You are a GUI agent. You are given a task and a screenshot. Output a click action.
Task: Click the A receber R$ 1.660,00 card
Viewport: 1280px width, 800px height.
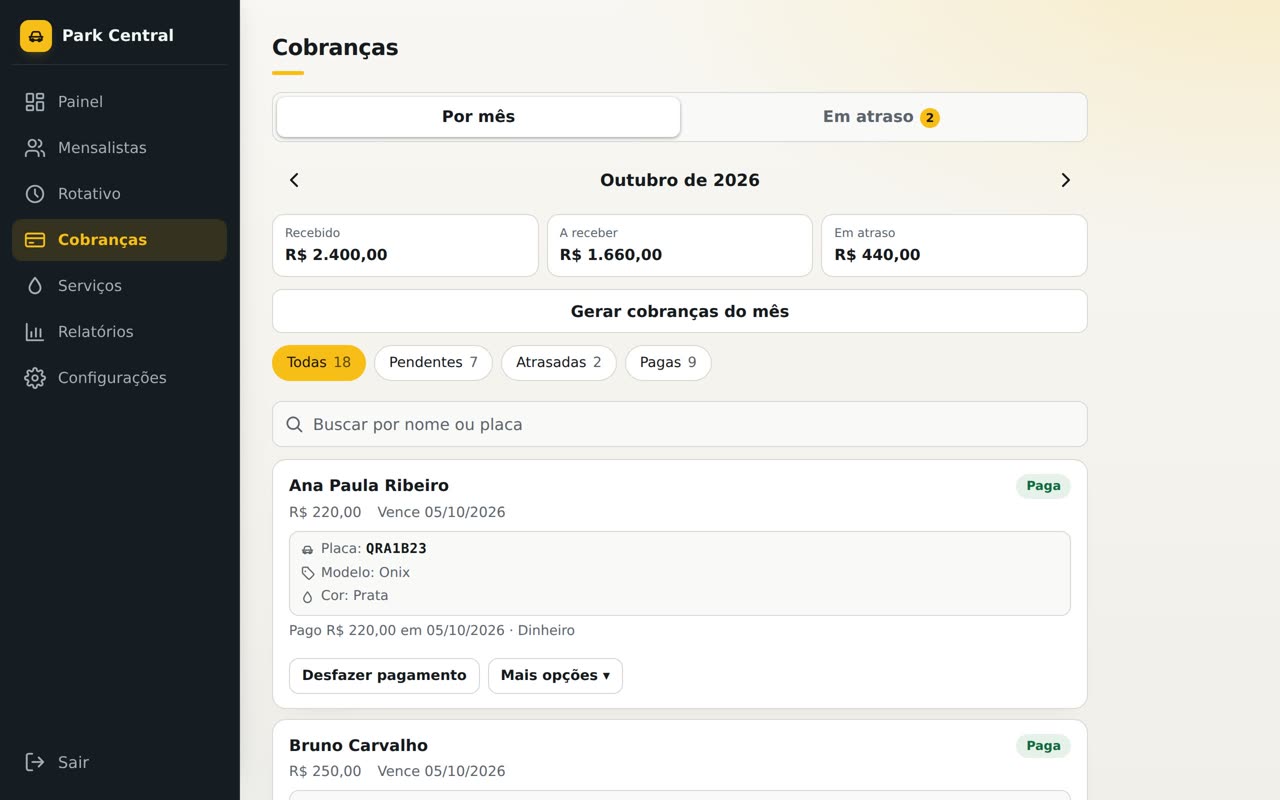(680, 245)
